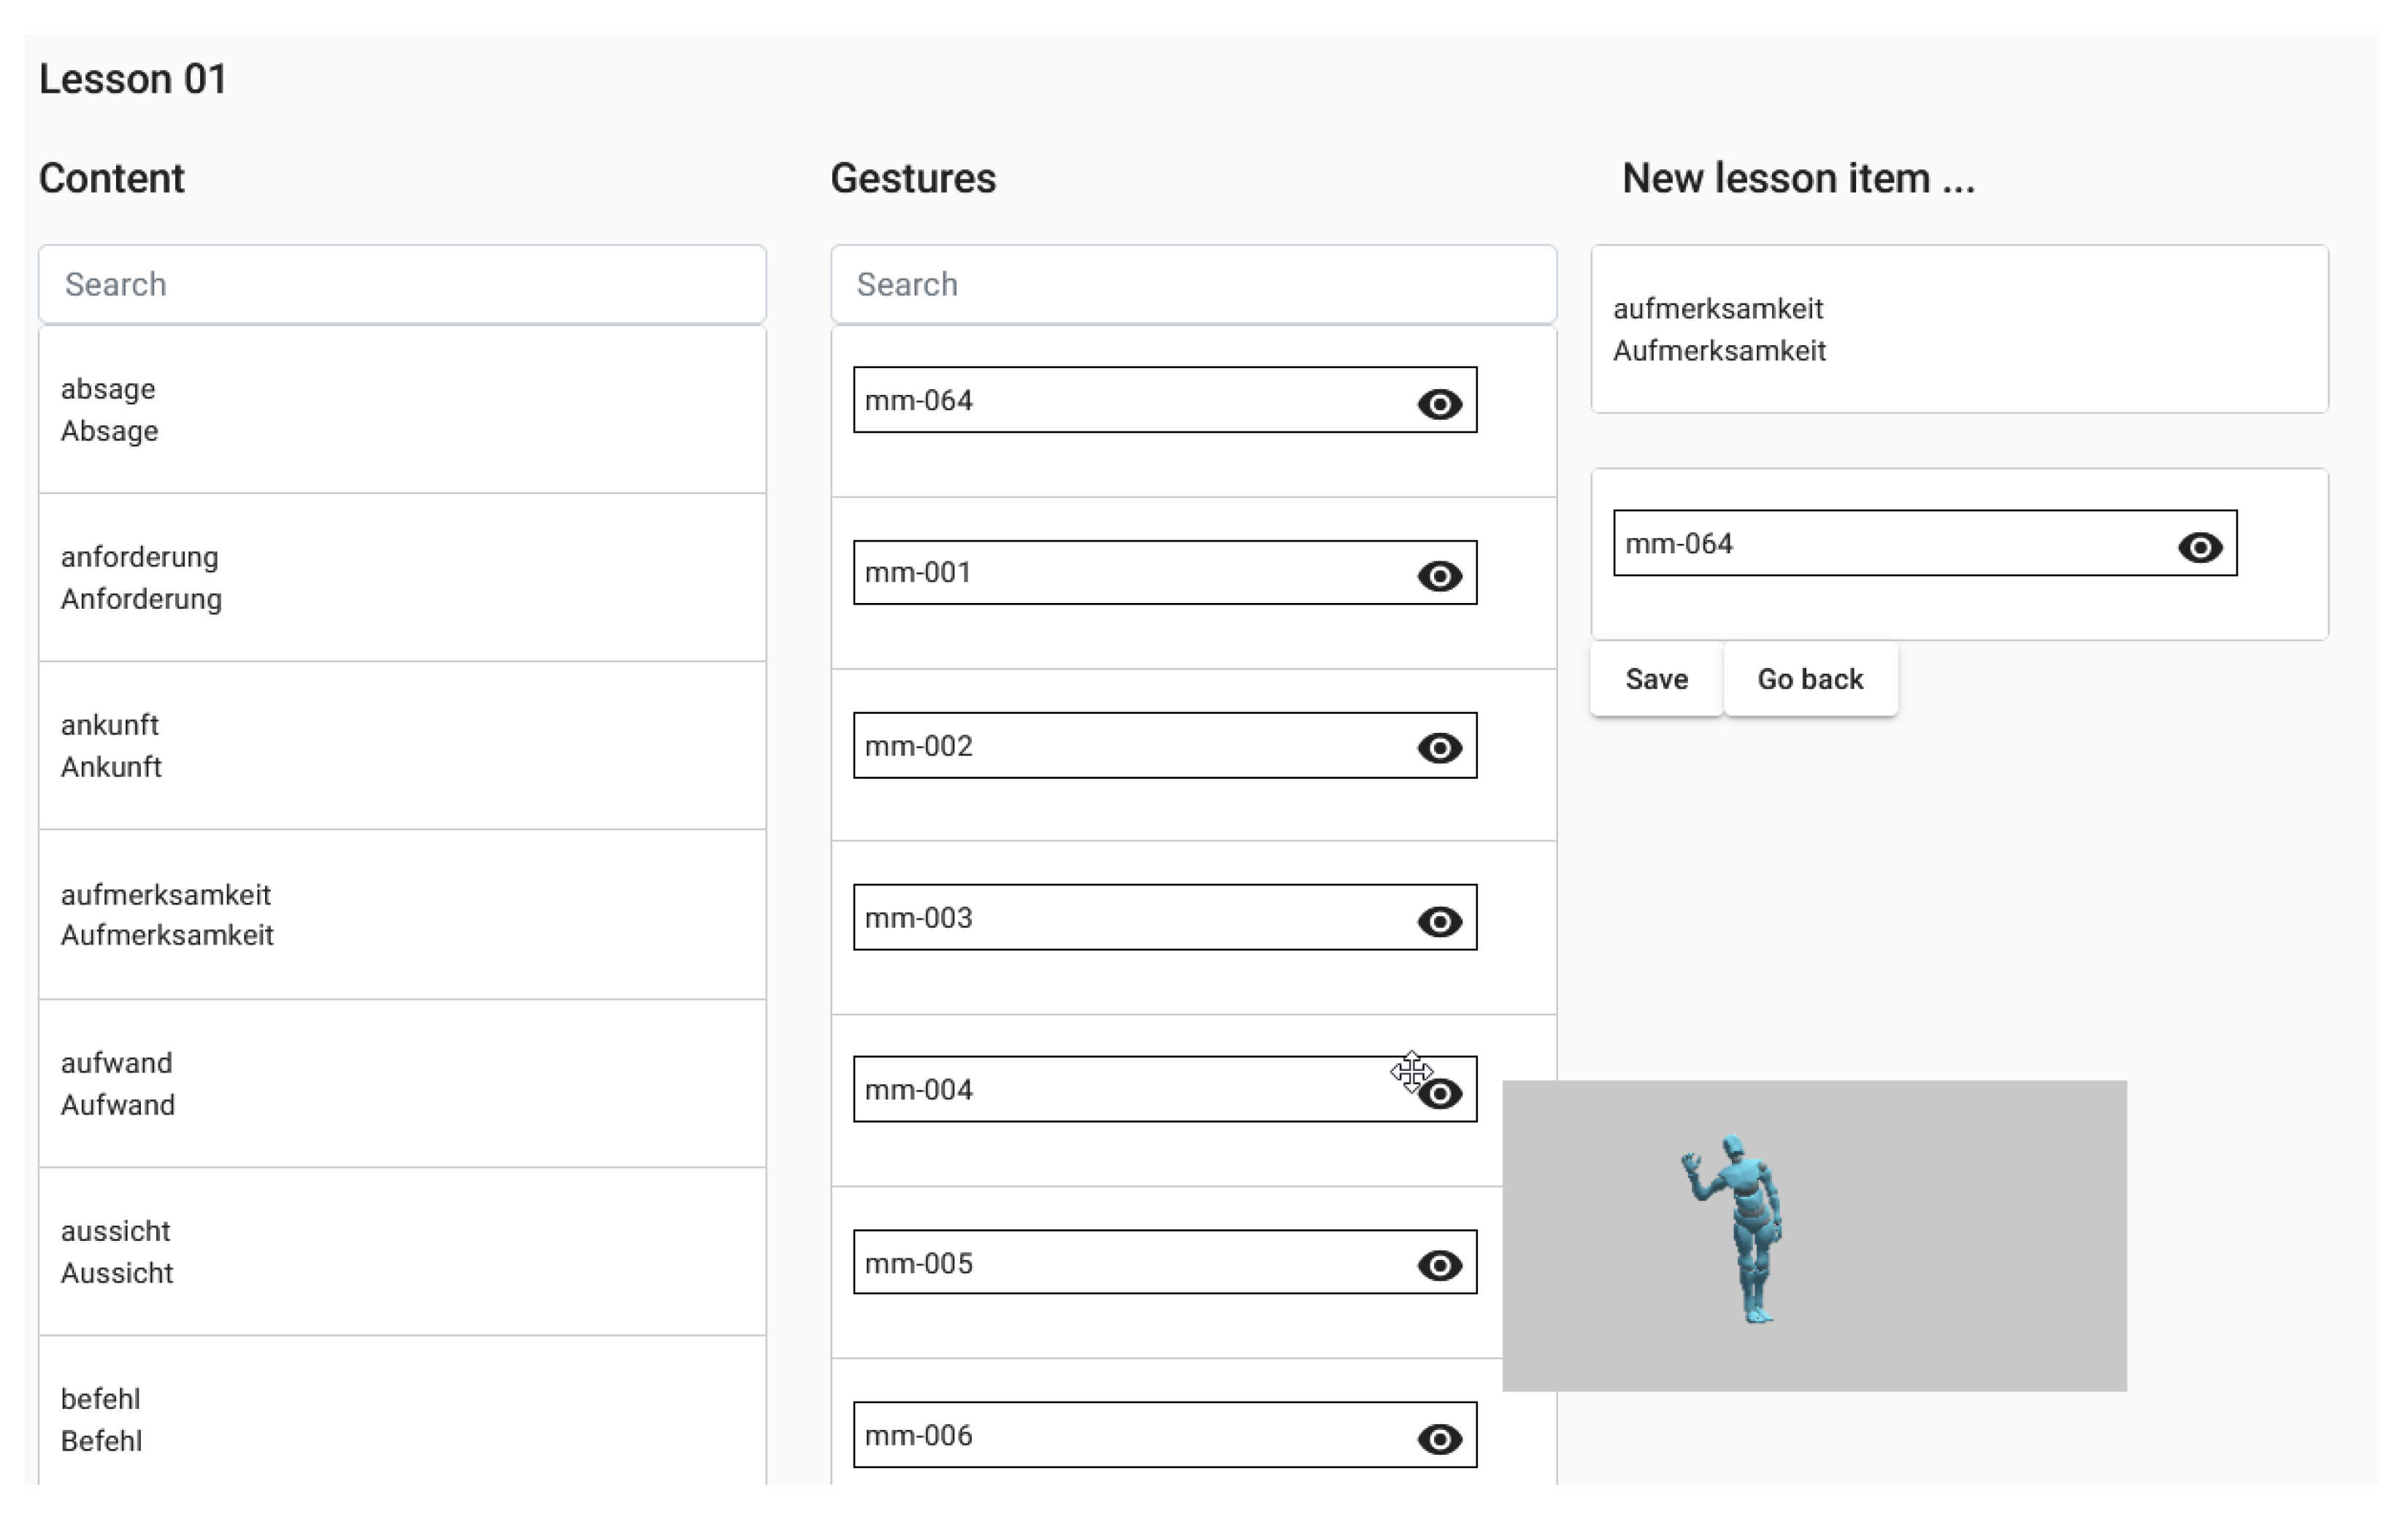Preview the mm-003 gesture animation

pyautogui.click(x=1439, y=921)
